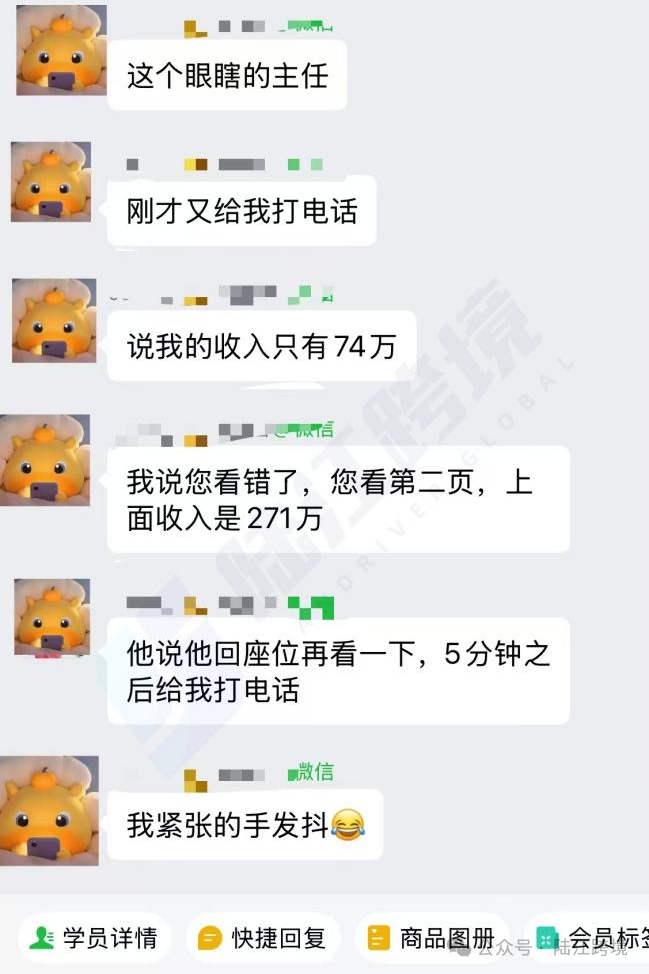649x974 pixels.
Task: Select the message bubble 这个眼瞎的主任
Action: coord(227,75)
